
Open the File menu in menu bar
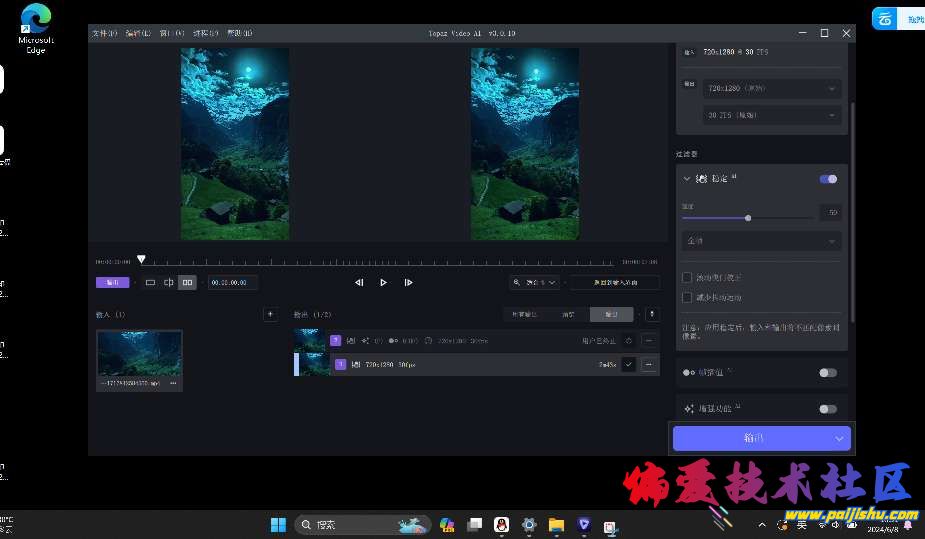(x=105, y=33)
